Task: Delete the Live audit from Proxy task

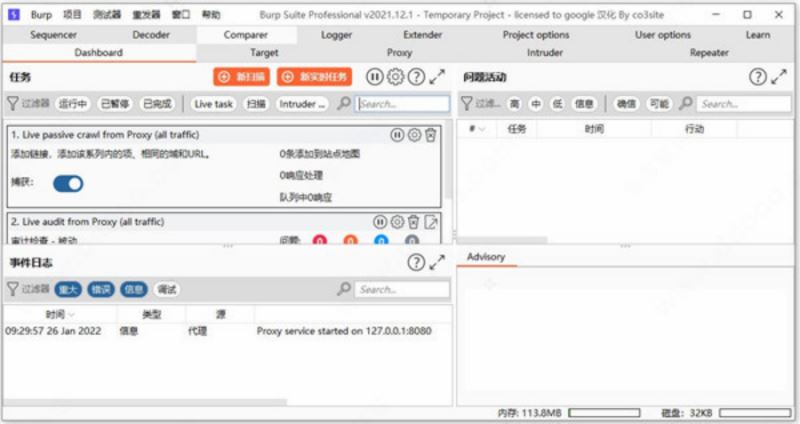Action: click(x=414, y=222)
